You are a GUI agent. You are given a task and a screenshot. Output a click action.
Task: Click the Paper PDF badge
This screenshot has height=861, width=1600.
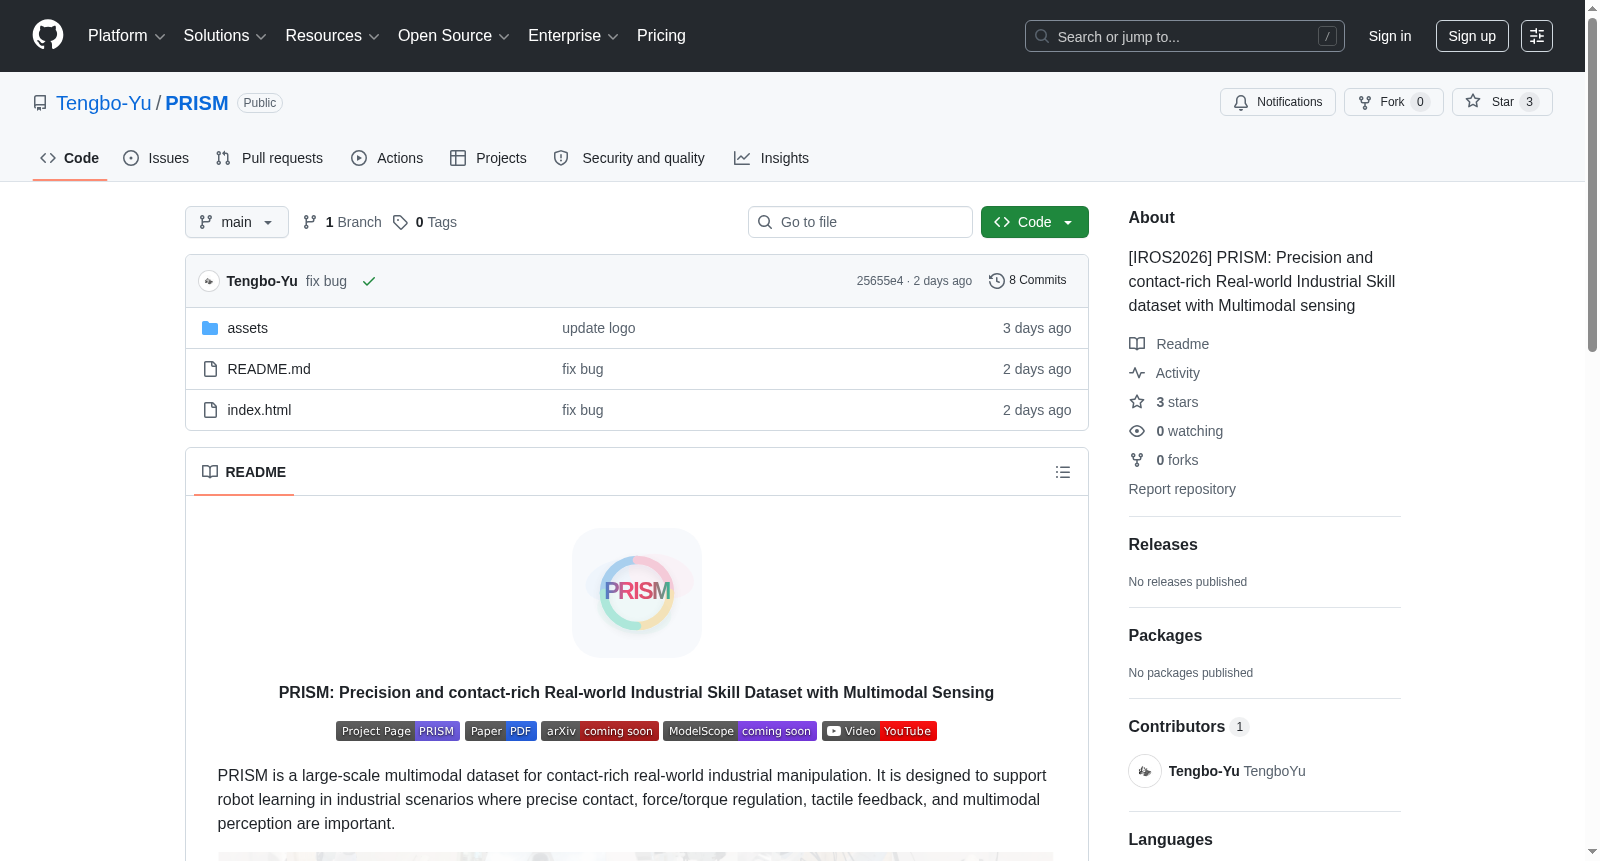pos(501,731)
